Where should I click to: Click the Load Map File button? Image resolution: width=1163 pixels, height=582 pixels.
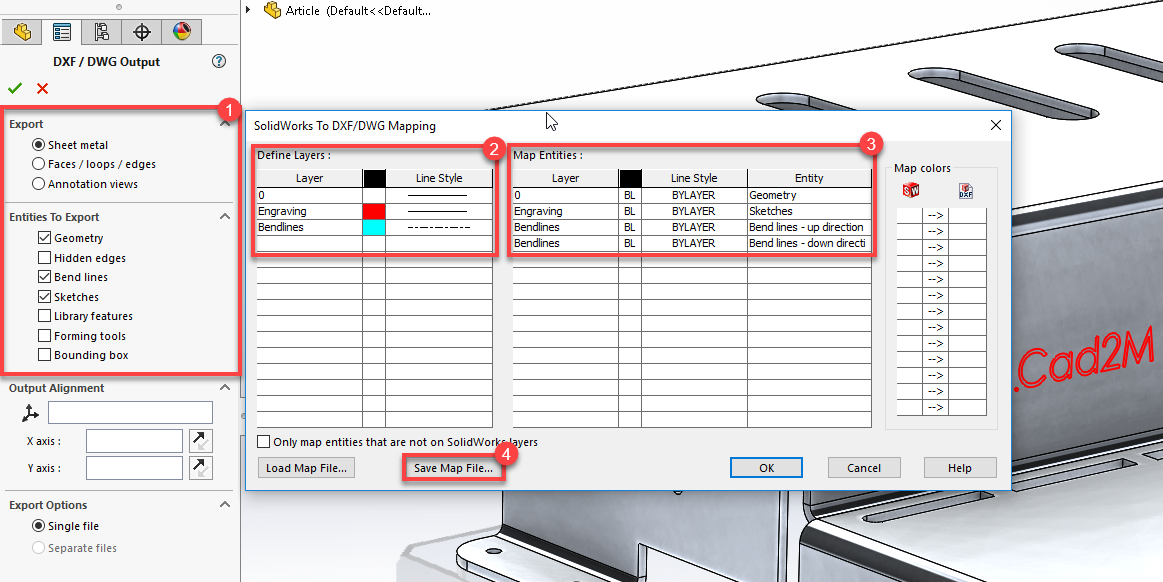pyautogui.click(x=306, y=468)
